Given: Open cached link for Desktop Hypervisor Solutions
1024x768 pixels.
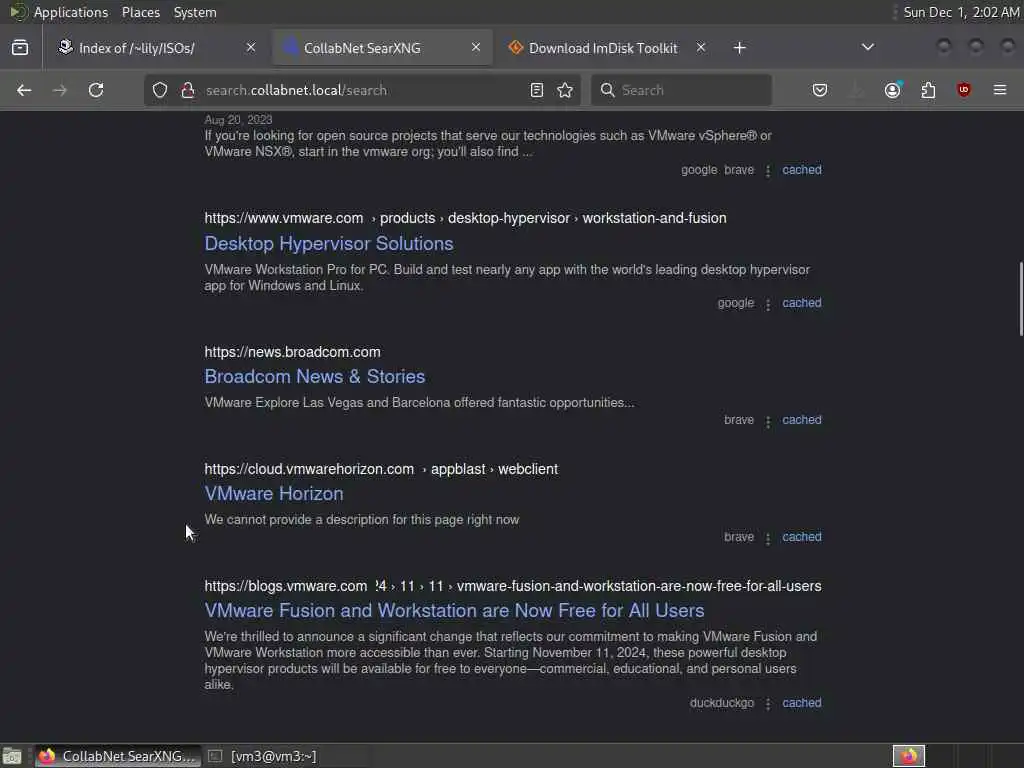Looking at the screenshot, I should (802, 303).
